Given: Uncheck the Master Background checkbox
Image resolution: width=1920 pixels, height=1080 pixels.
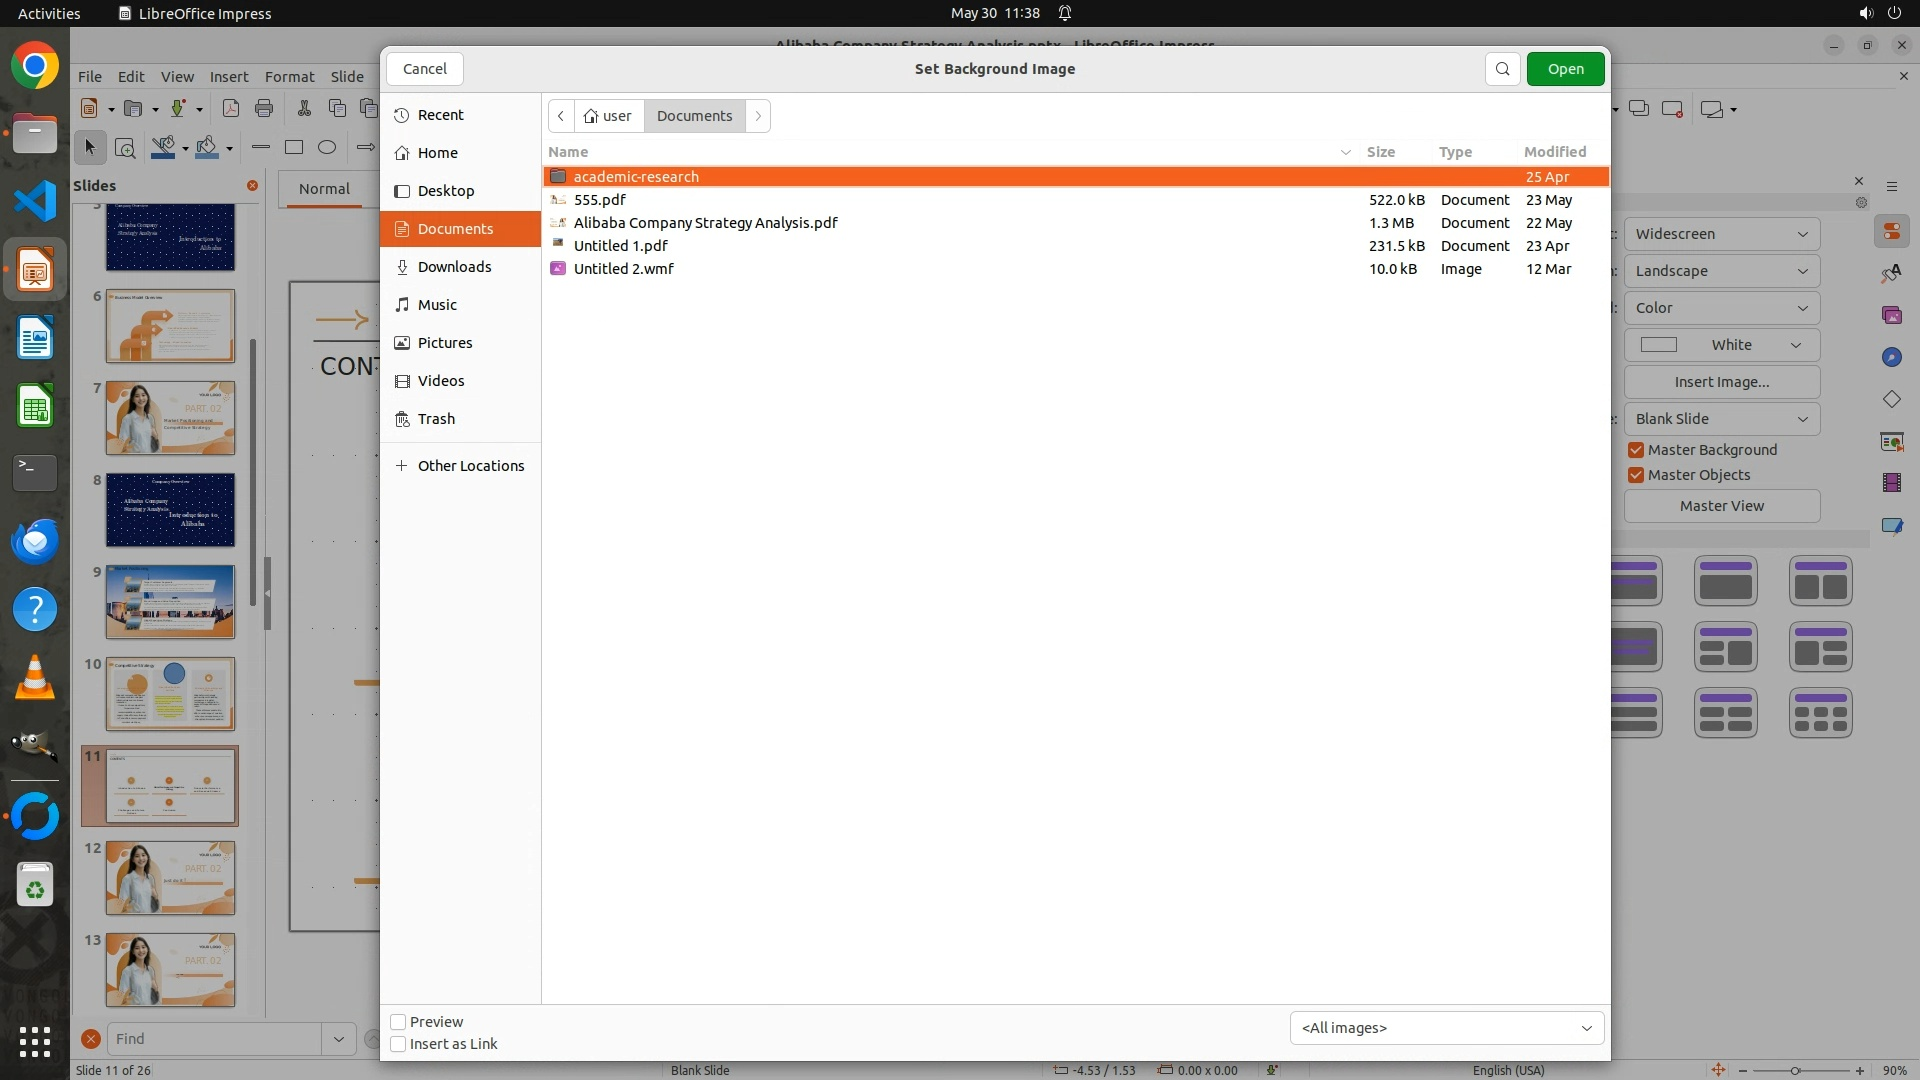Looking at the screenshot, I should point(1636,450).
